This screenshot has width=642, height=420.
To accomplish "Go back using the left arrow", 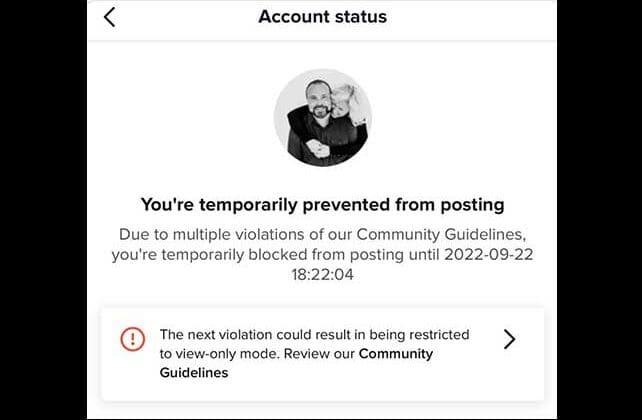I will click(x=109, y=17).
